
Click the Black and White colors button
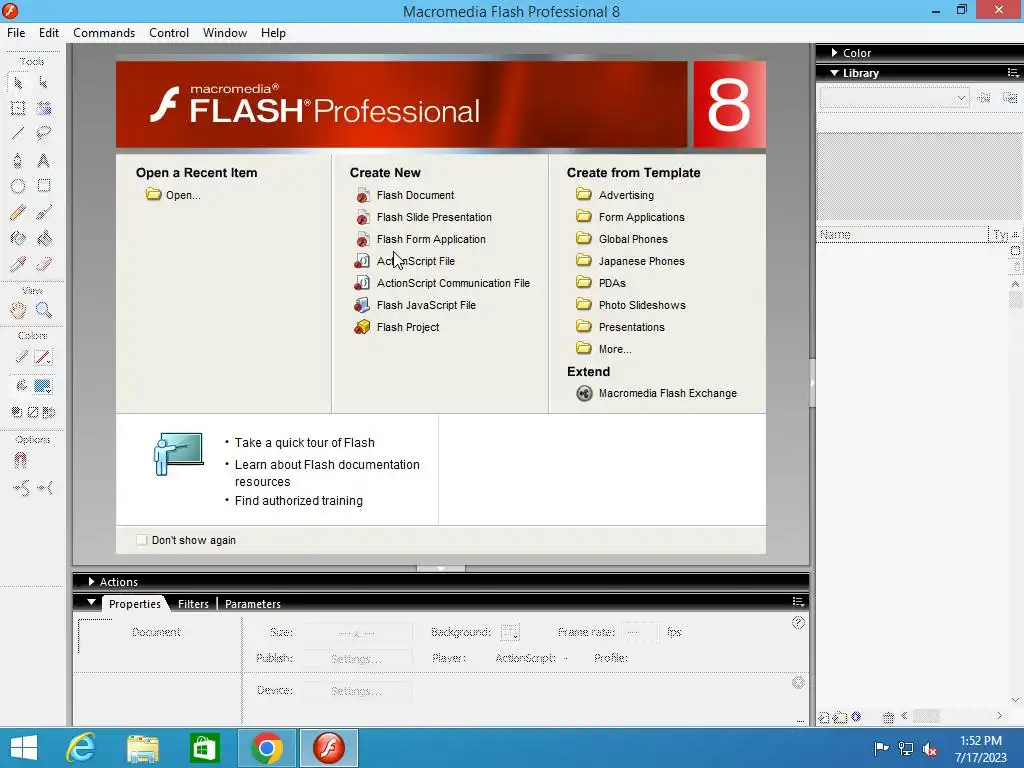[17, 412]
